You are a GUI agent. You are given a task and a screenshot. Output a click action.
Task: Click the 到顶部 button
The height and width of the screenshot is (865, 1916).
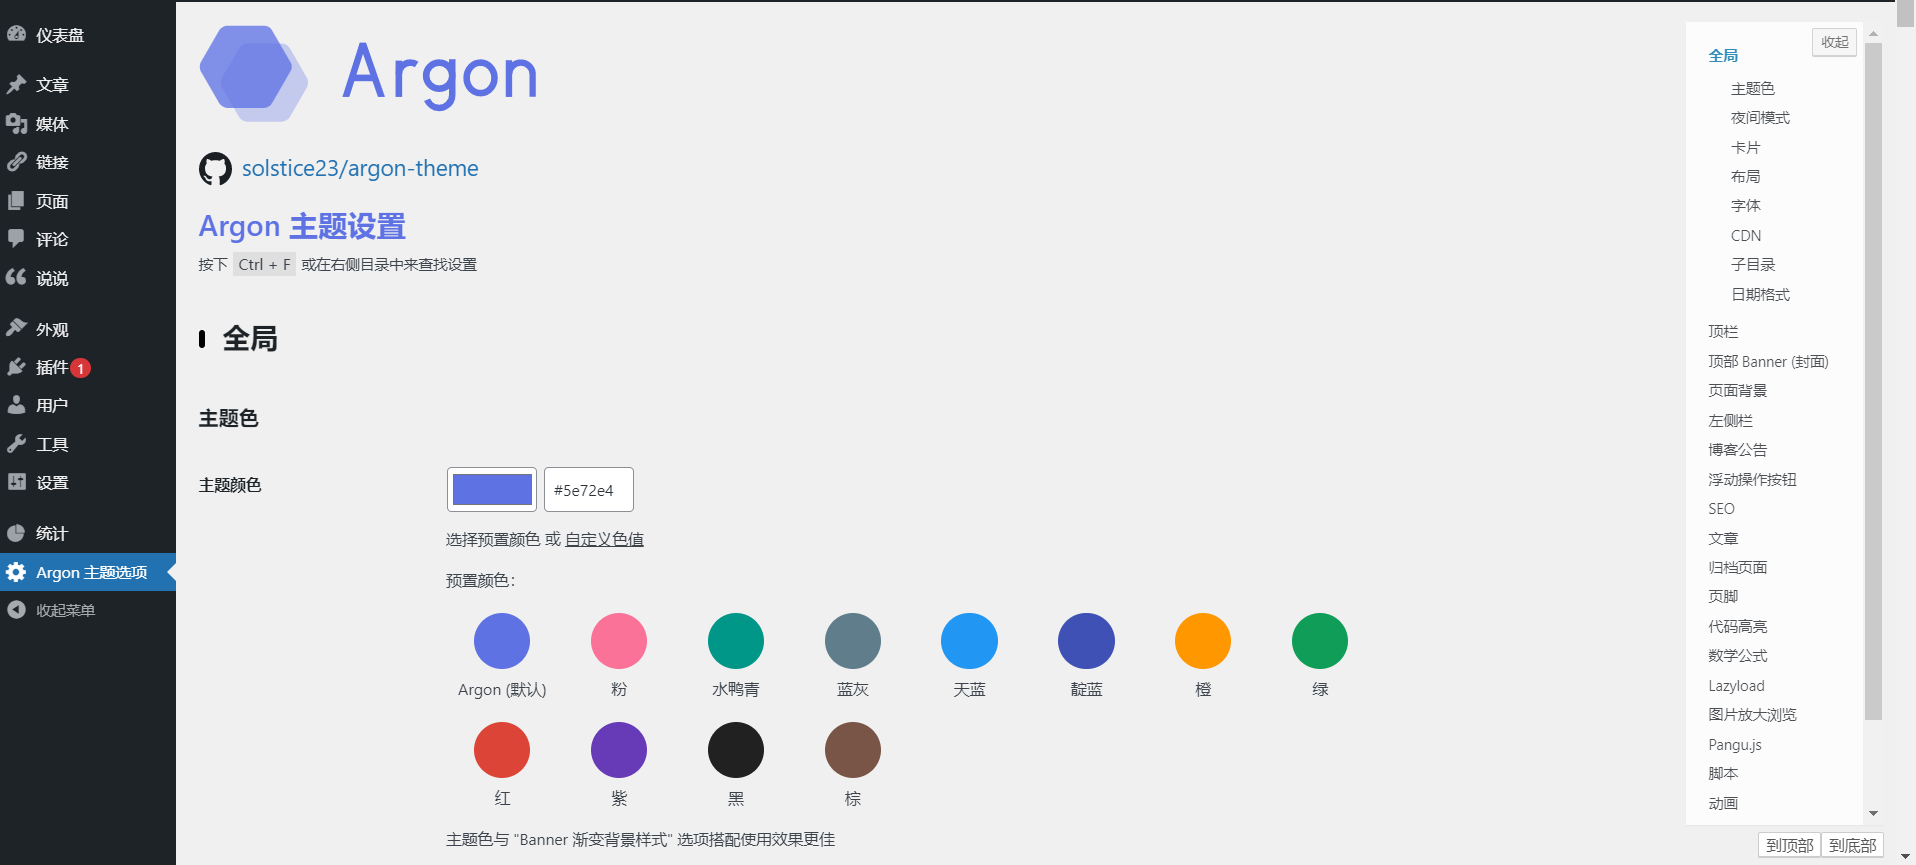[x=1789, y=845]
